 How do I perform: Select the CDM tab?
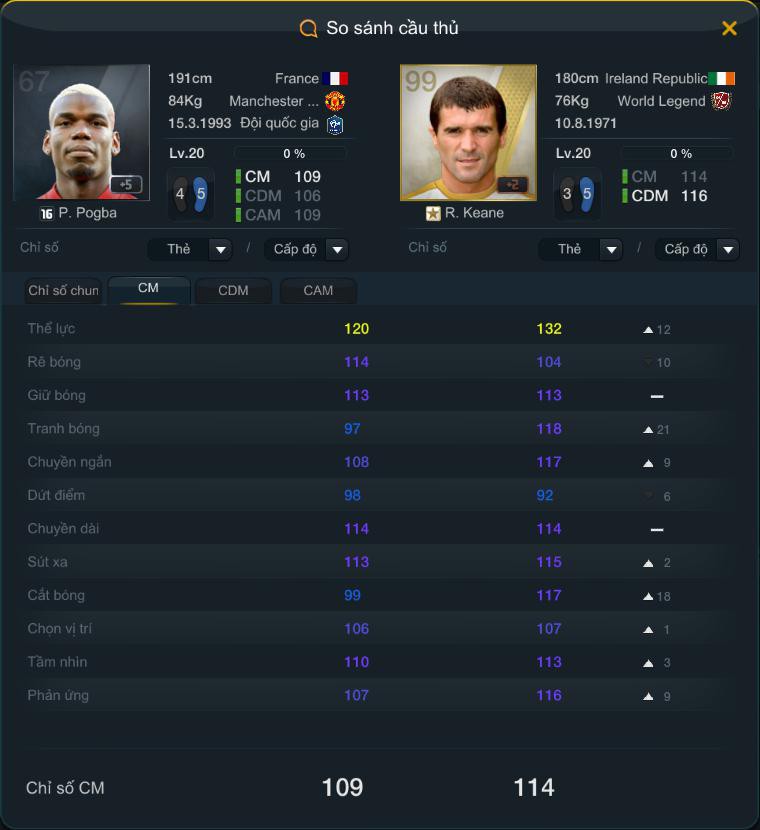point(233,291)
